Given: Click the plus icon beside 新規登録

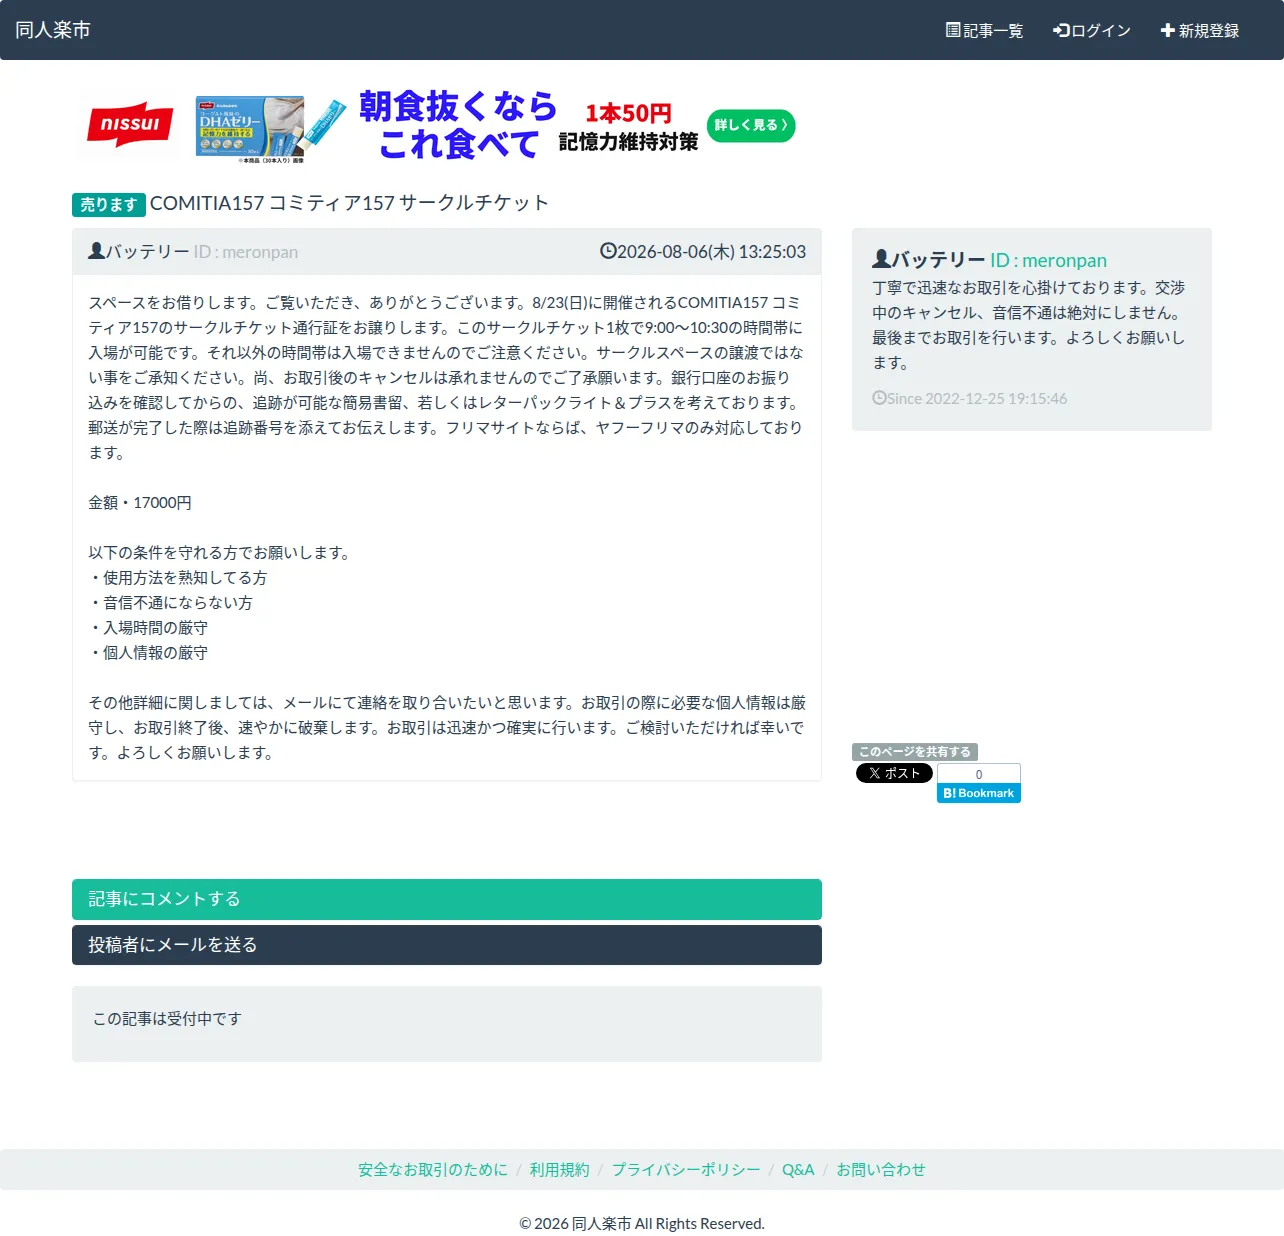Looking at the screenshot, I should pos(1167,30).
